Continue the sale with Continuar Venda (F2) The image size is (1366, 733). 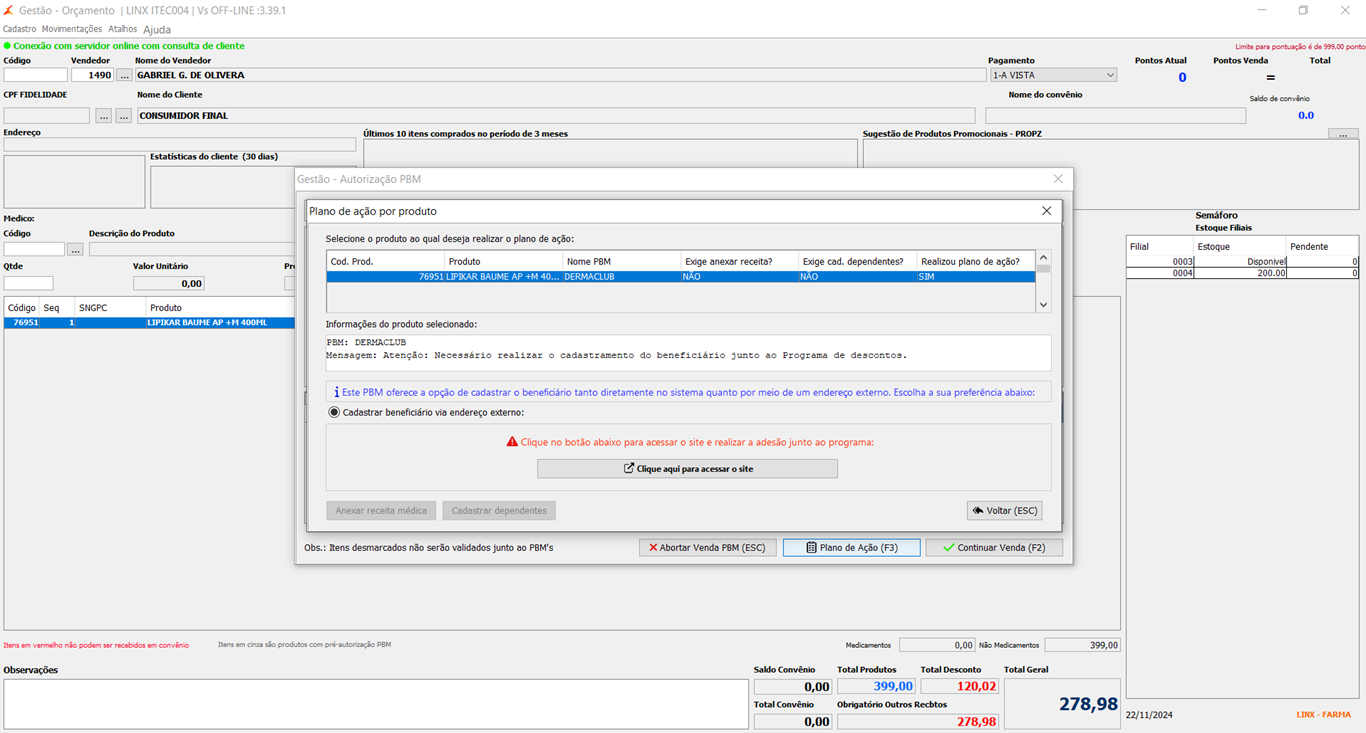click(994, 548)
